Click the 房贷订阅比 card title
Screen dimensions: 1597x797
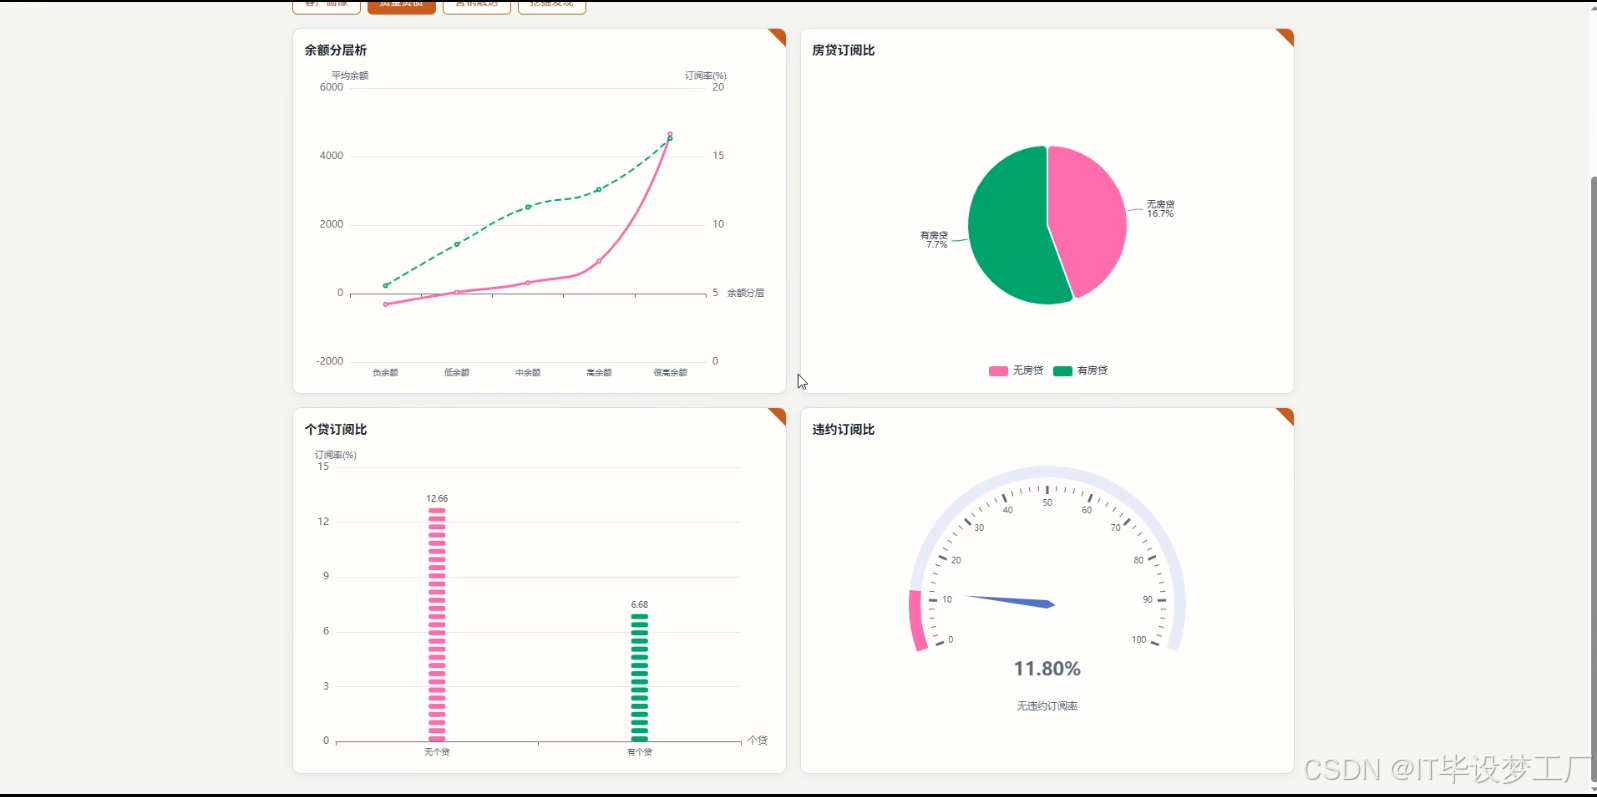pos(843,50)
